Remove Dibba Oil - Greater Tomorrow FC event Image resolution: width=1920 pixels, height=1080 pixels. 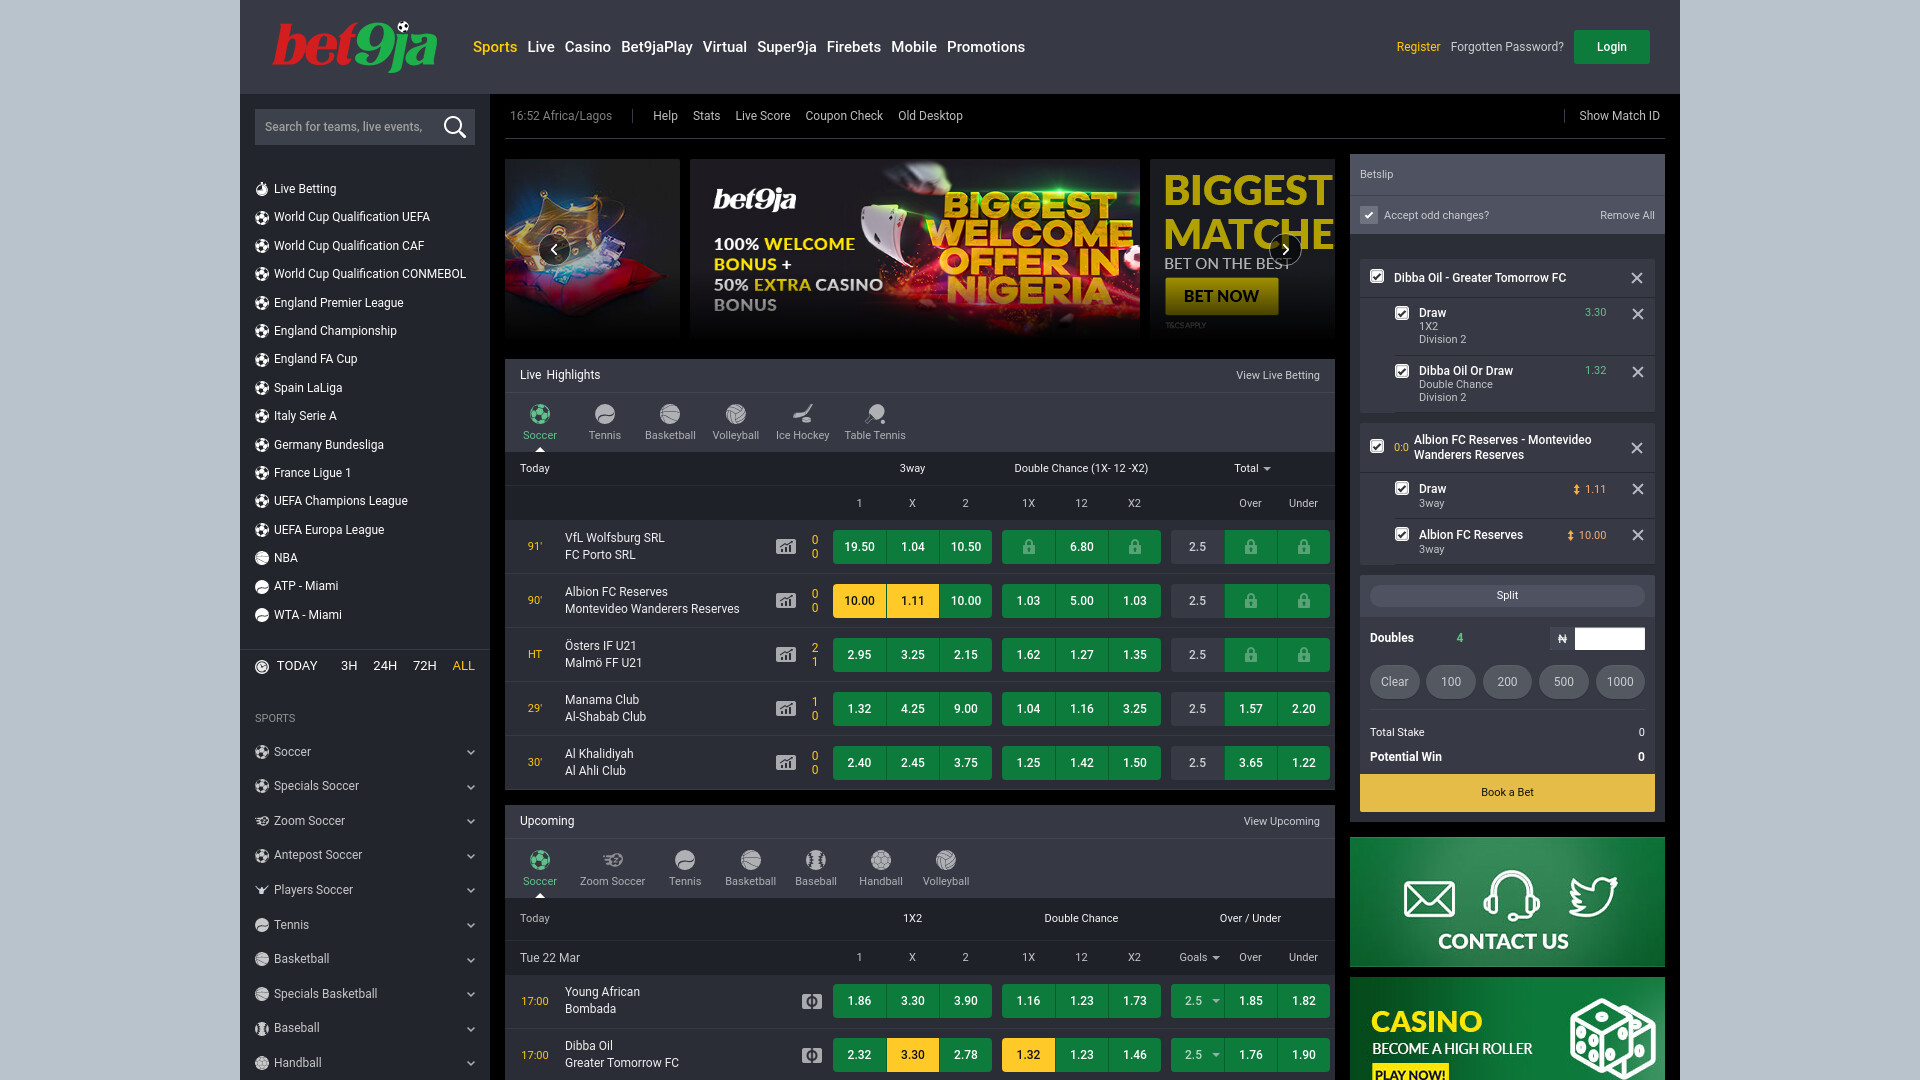1637,278
